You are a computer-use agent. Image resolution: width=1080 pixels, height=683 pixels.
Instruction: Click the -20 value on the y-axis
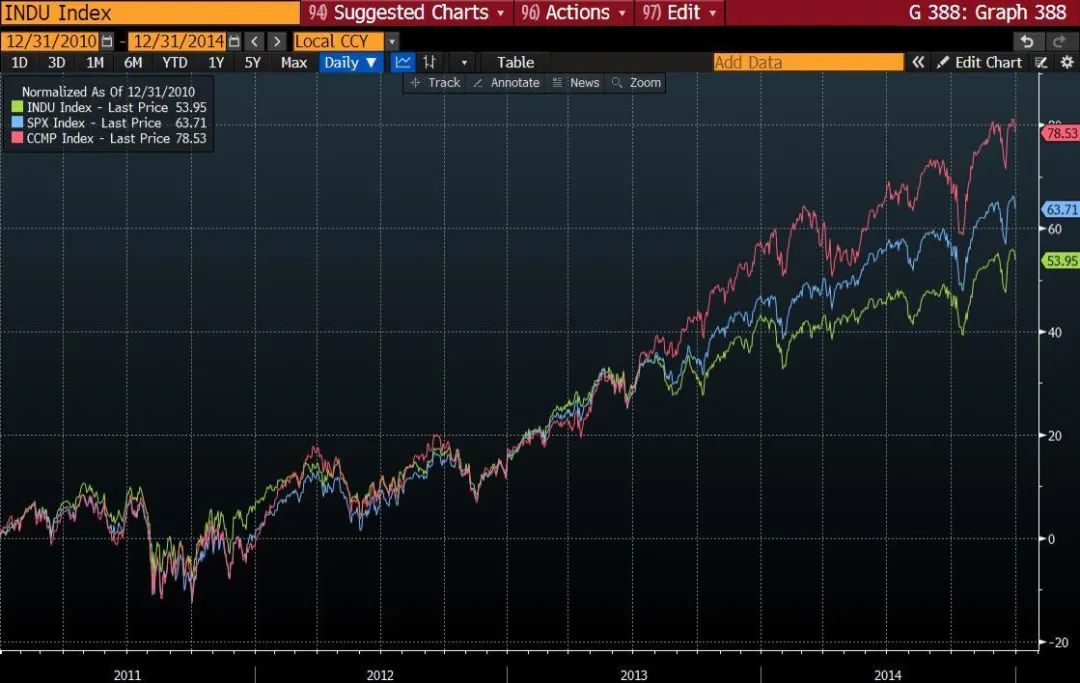click(1057, 642)
